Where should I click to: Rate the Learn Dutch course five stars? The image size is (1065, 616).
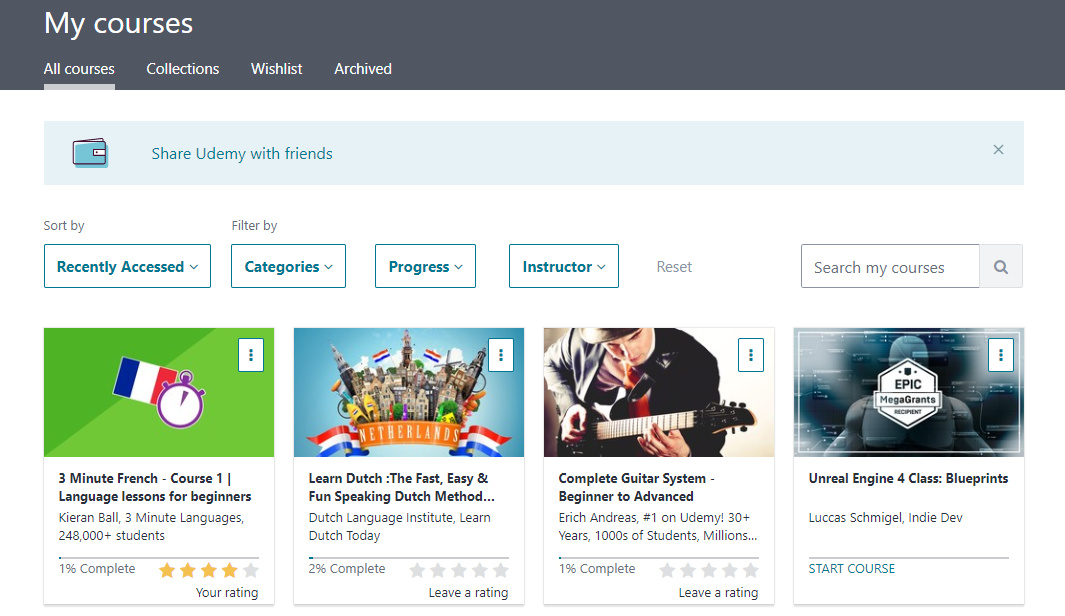[x=501, y=570]
